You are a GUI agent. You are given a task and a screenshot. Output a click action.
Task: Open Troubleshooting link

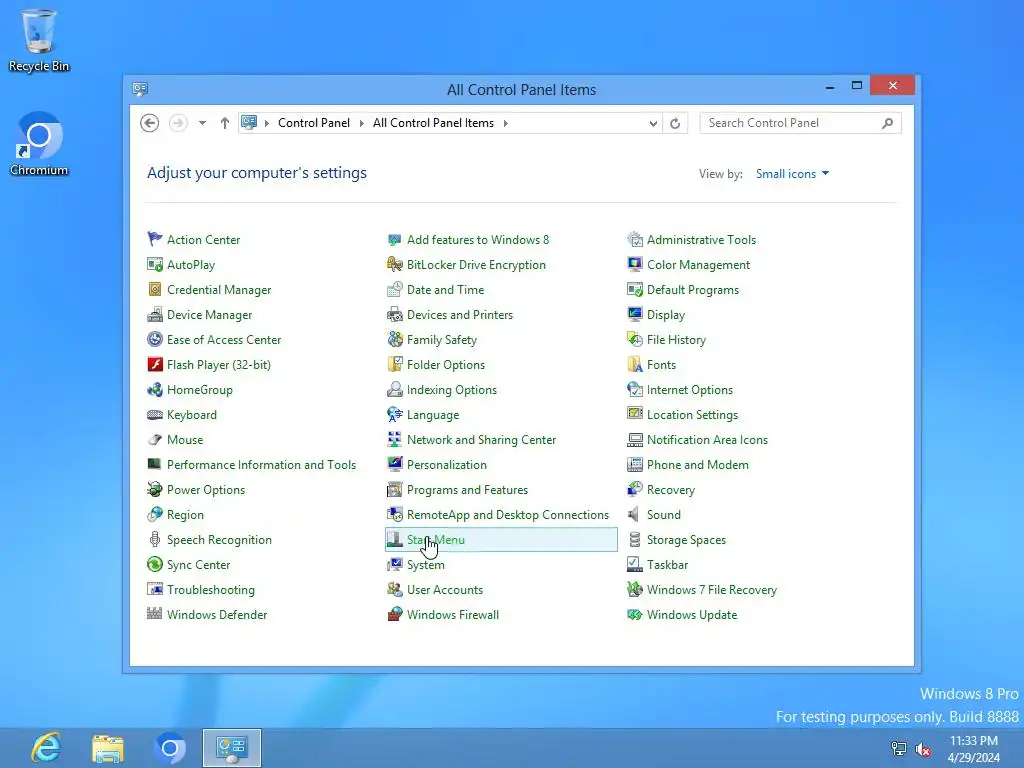(210, 590)
